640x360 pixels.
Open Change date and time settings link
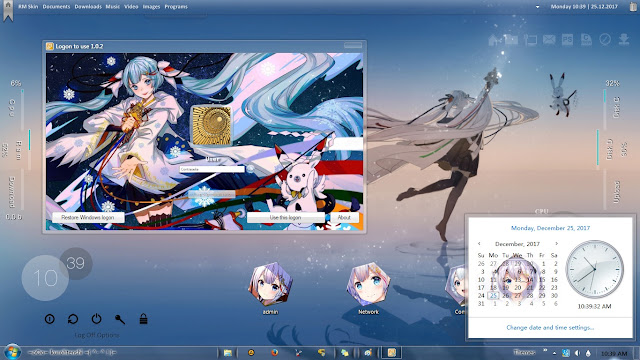pos(550,327)
